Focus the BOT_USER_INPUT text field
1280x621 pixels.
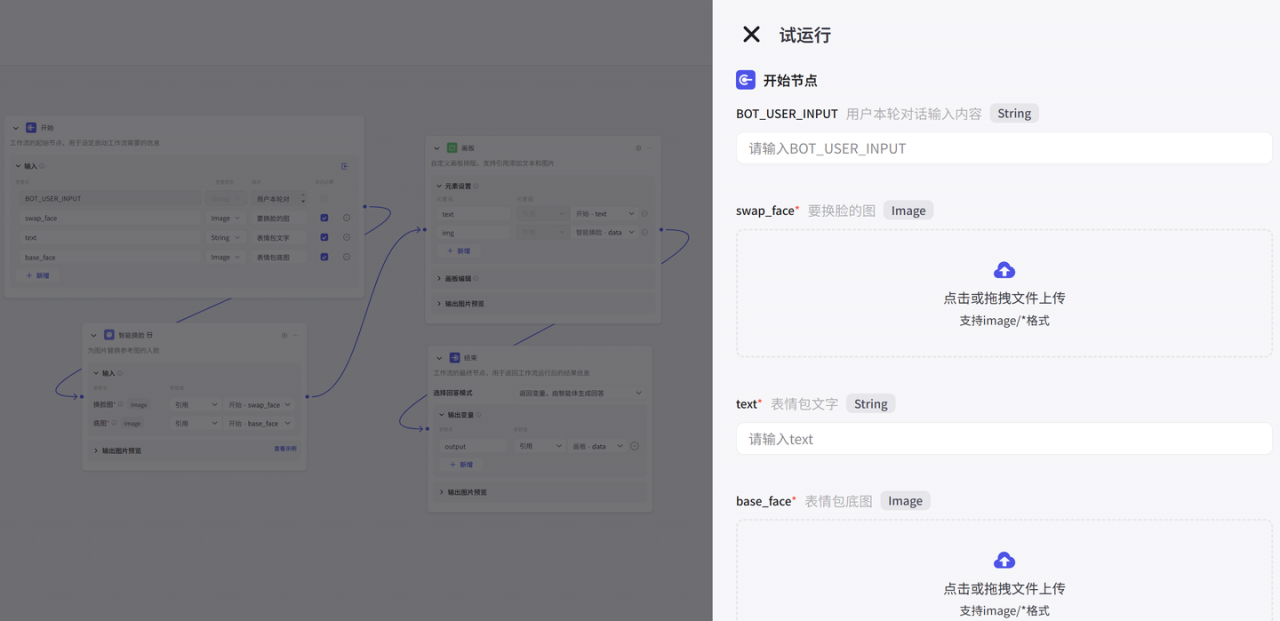click(1004, 148)
